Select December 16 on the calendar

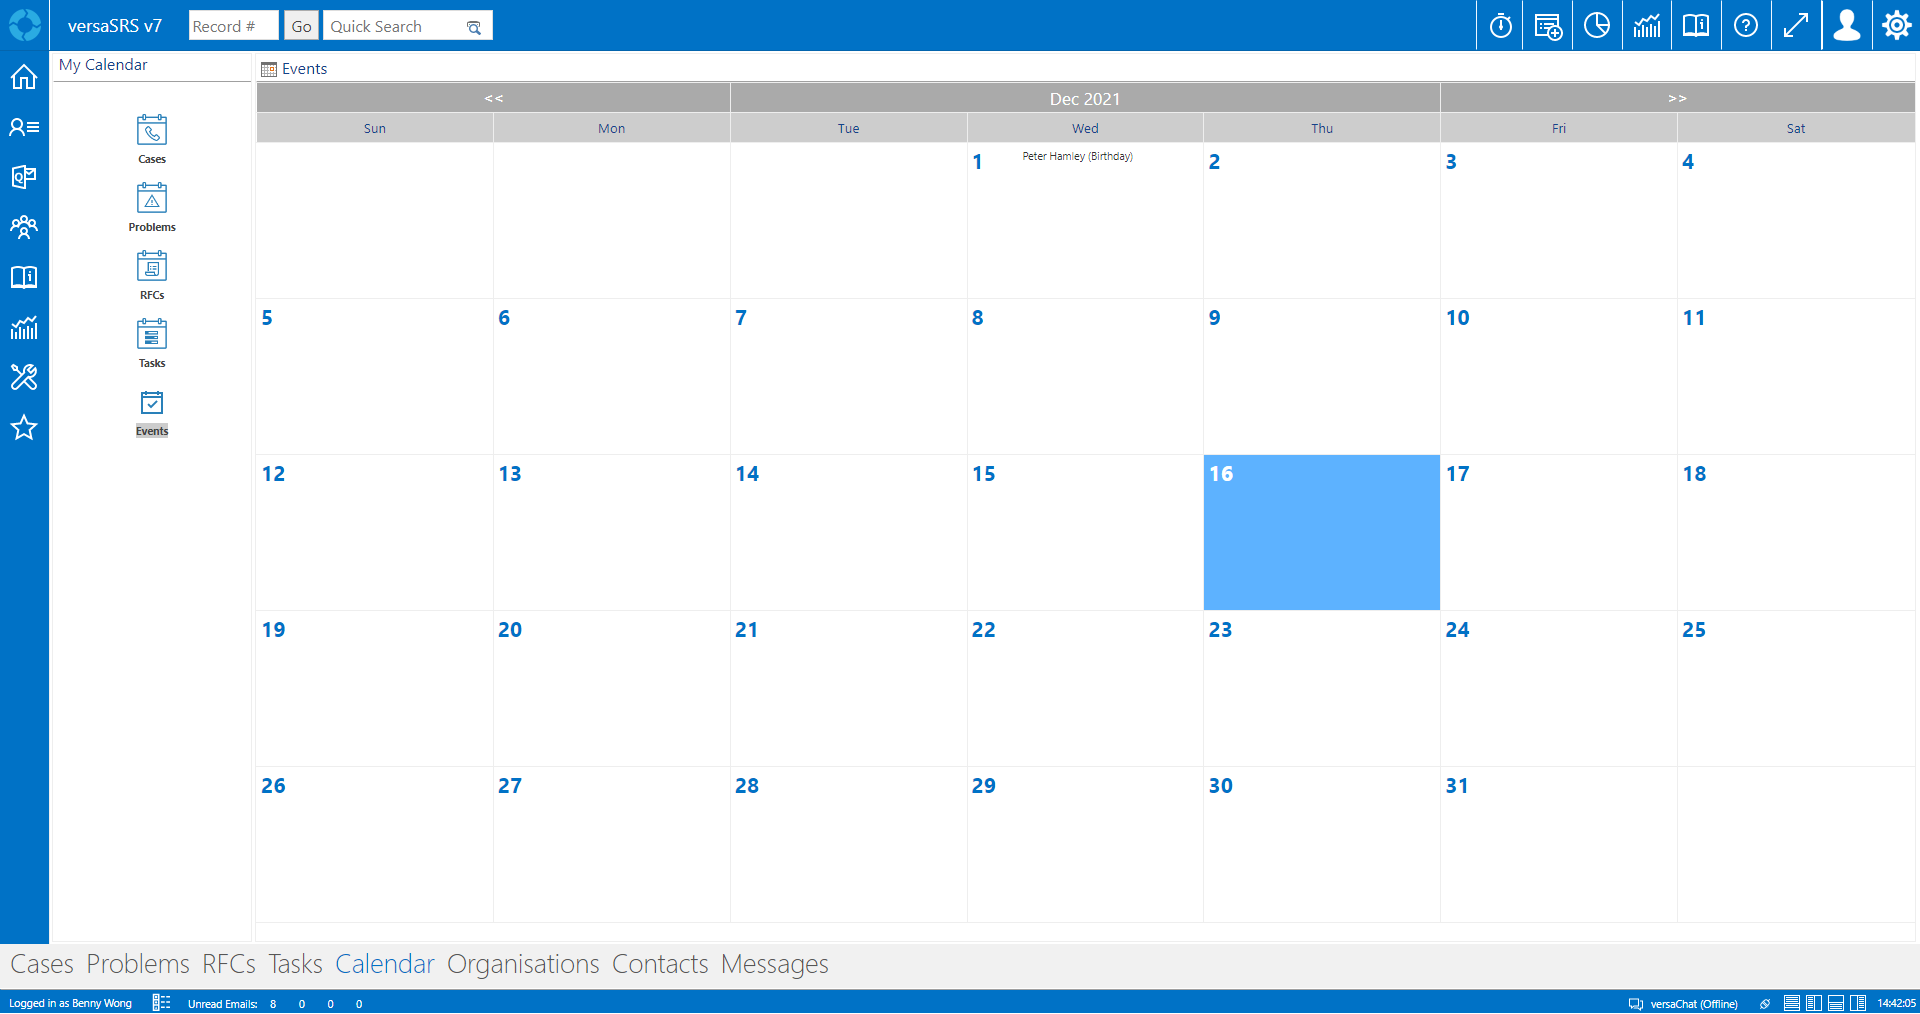(1321, 532)
